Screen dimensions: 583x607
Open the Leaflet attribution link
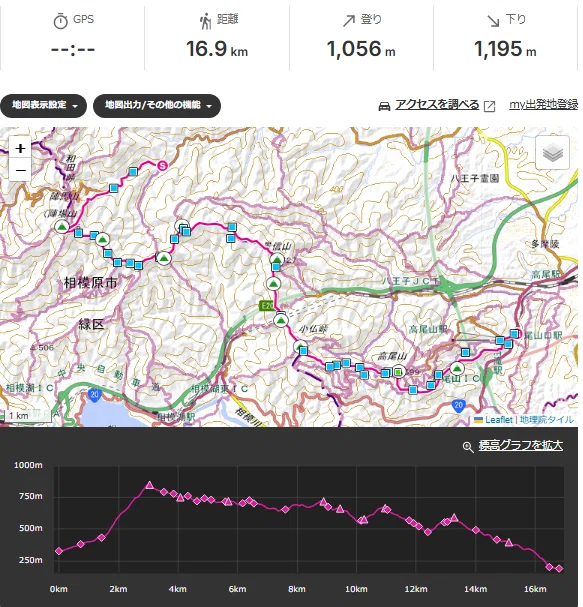tap(498, 420)
